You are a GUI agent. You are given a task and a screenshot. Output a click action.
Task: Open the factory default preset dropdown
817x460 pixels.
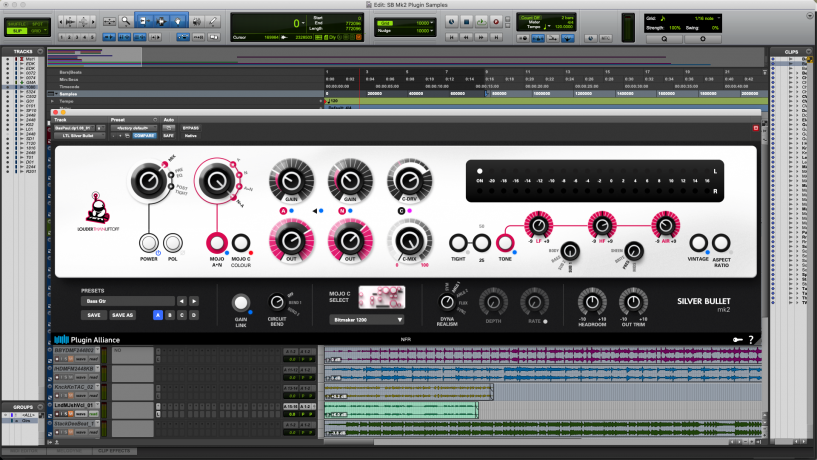pyautogui.click(x=131, y=128)
